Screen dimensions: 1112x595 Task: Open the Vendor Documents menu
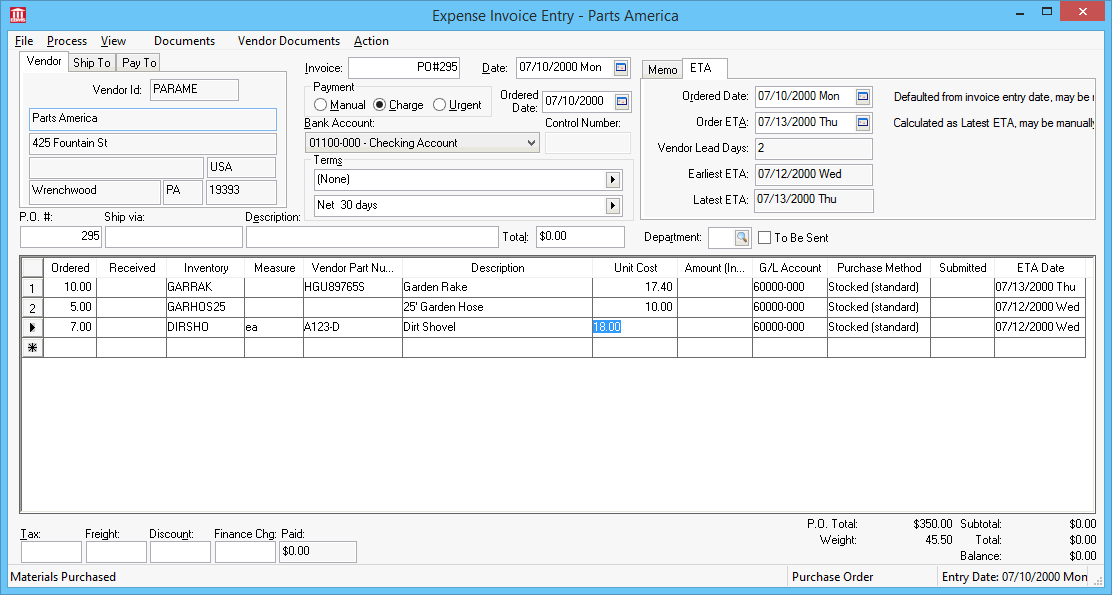click(x=289, y=41)
